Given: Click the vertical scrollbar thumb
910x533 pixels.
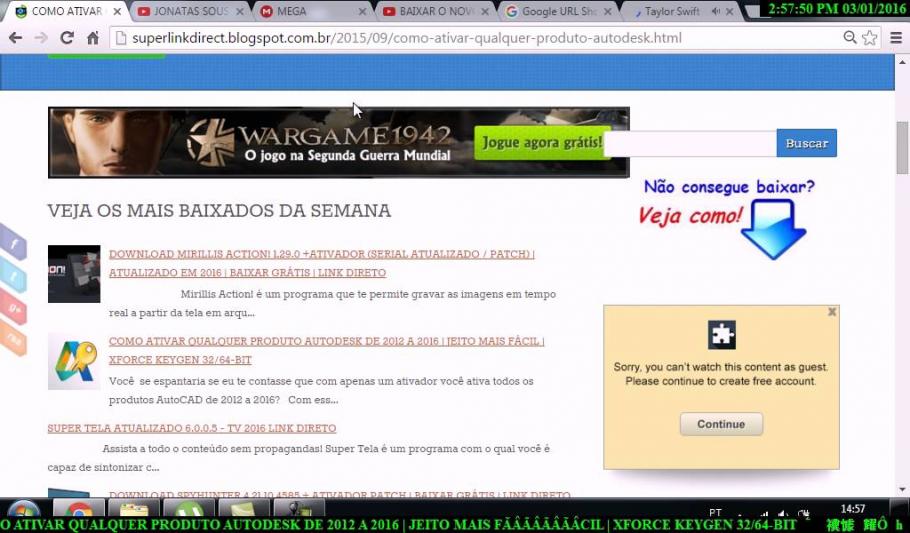Looking at the screenshot, I should tap(902, 147).
